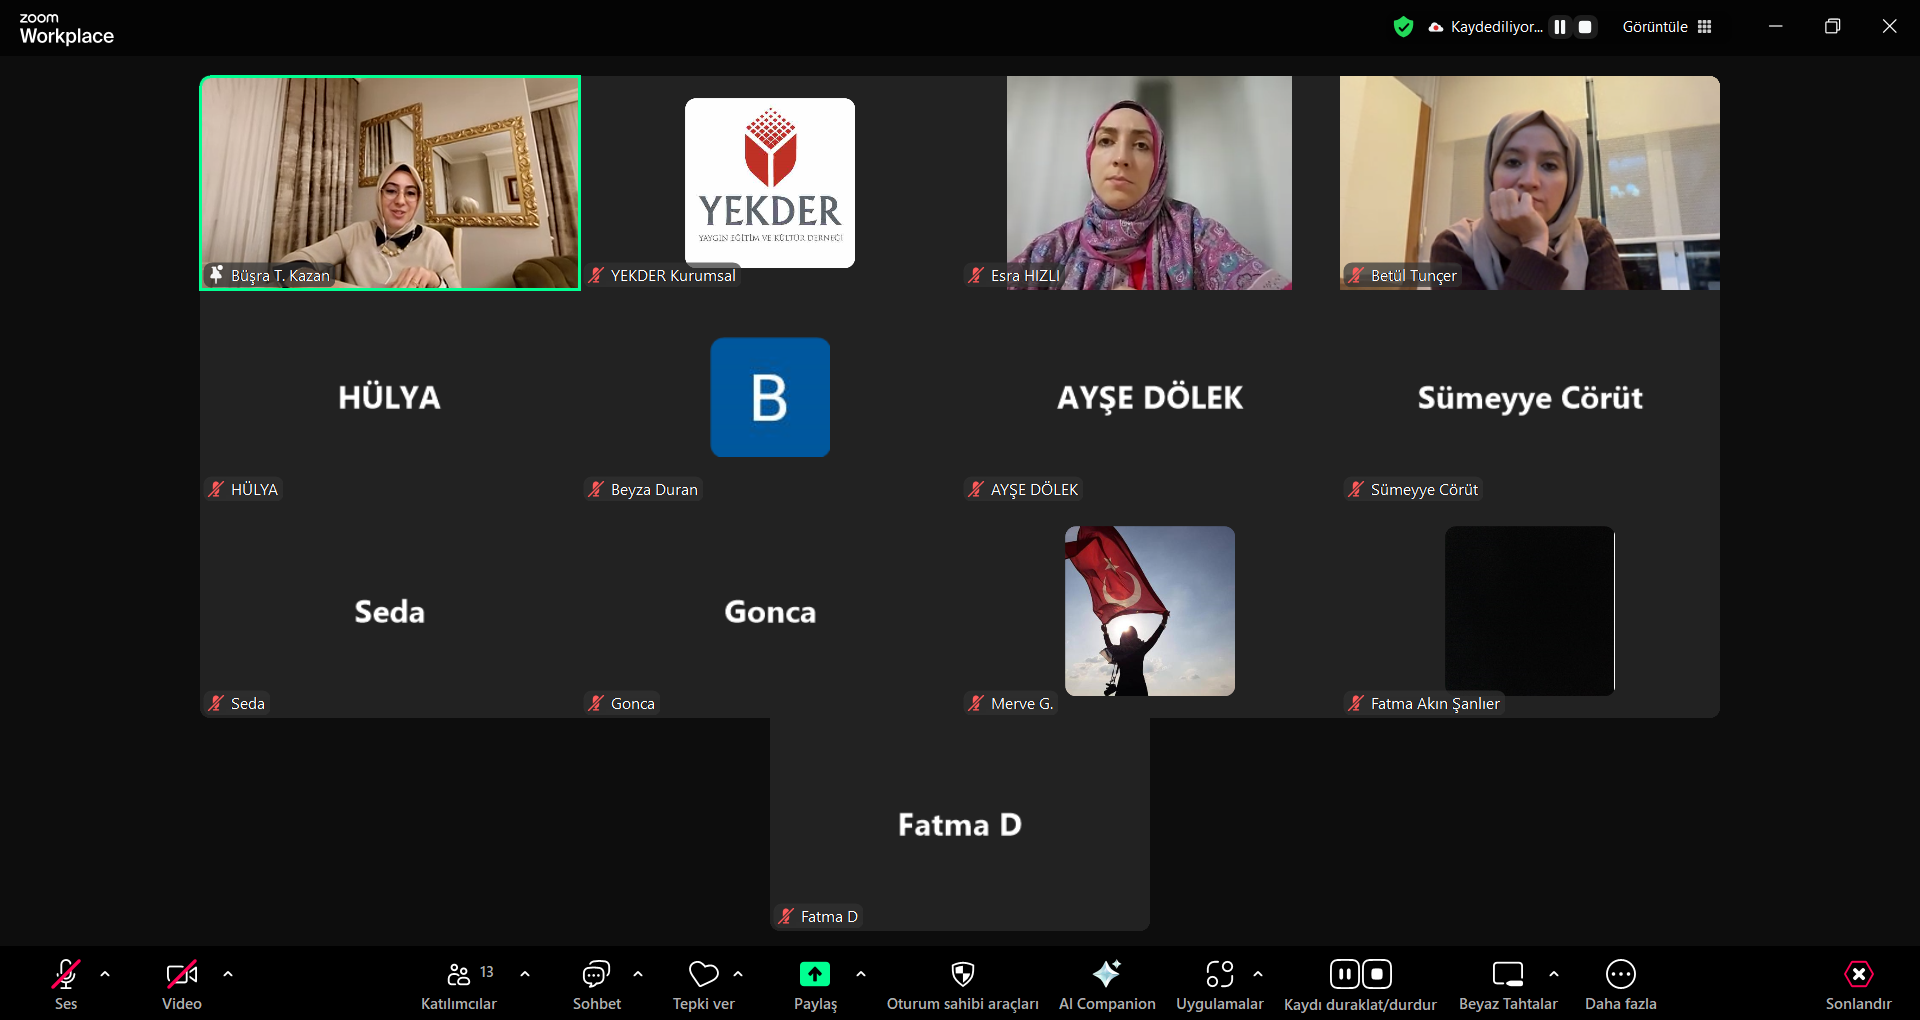Click the green Paylaş share screen button
The height and width of the screenshot is (1020, 1920).
click(815, 984)
